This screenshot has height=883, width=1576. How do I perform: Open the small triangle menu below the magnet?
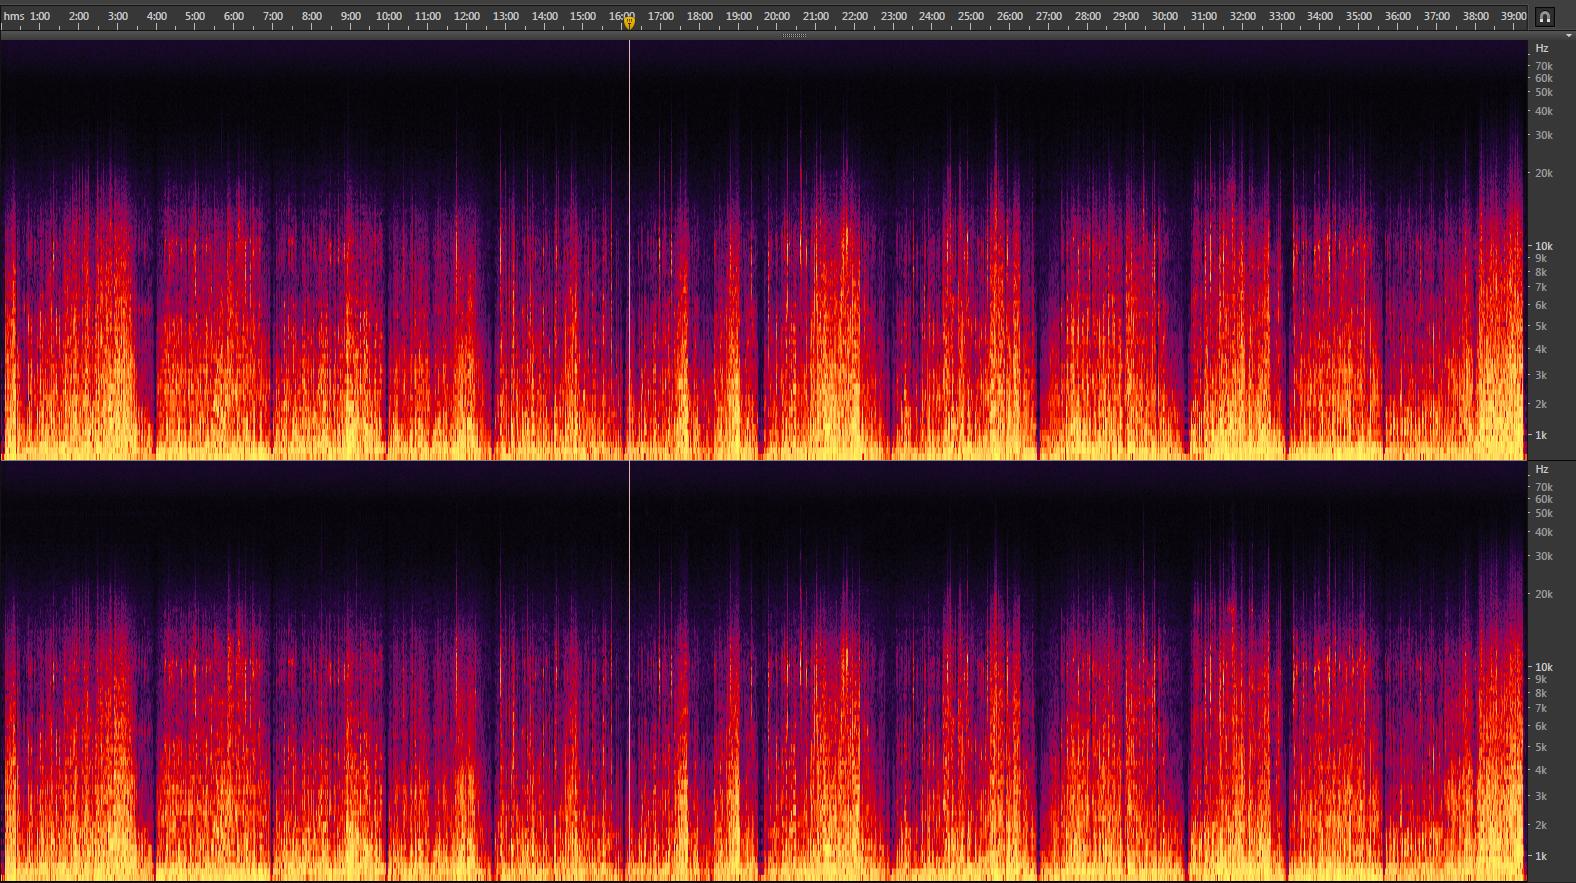(x=1568, y=36)
